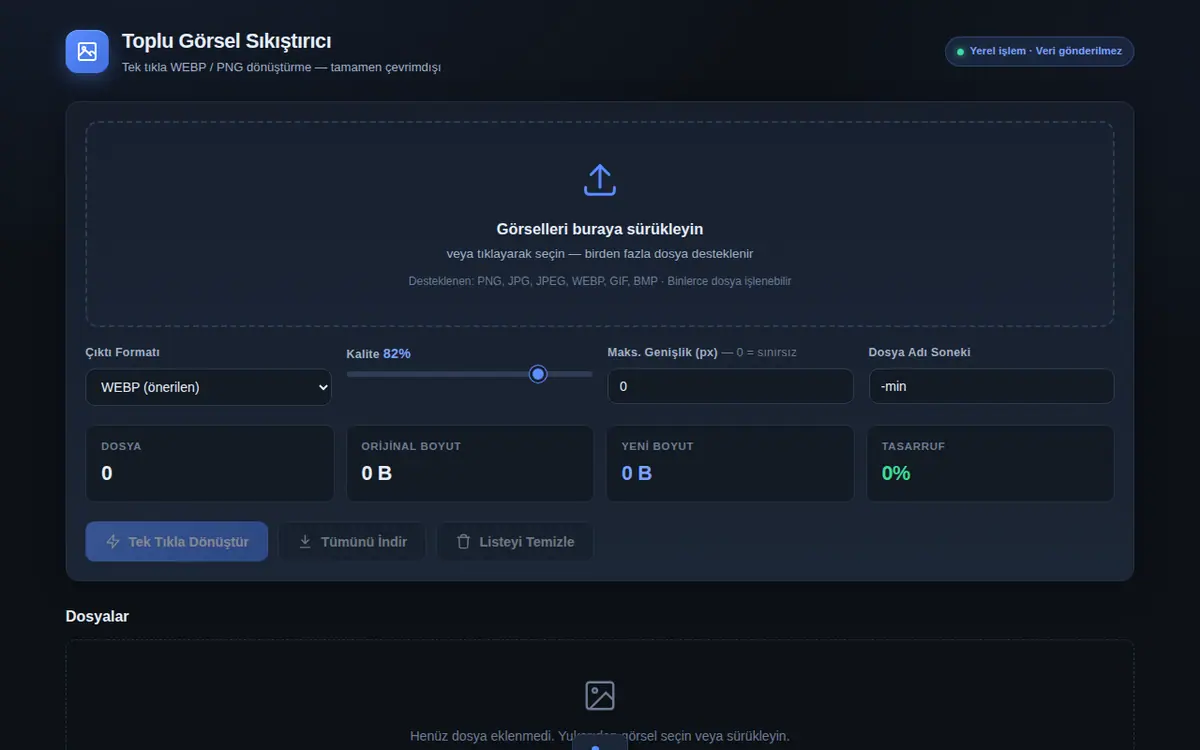Click the Henüz dosya eklenmedi message
The image size is (1200, 750).
click(x=600, y=736)
